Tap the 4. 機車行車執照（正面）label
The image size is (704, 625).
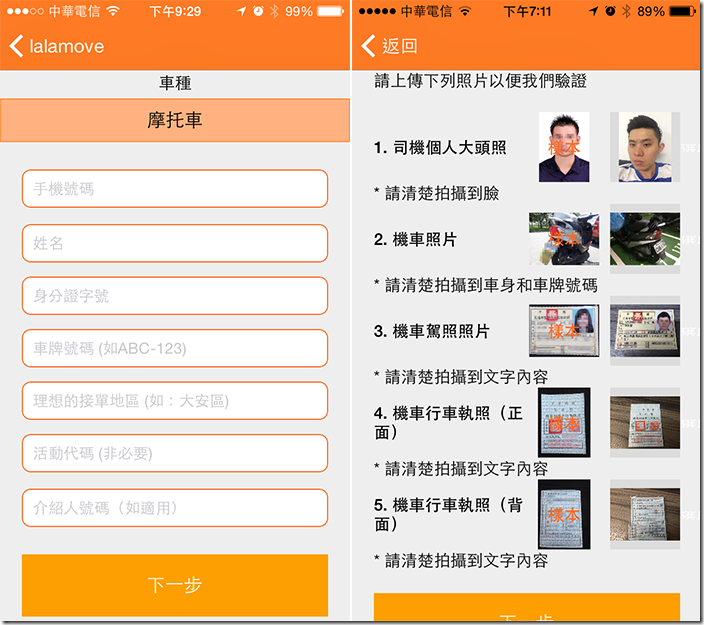coord(448,423)
